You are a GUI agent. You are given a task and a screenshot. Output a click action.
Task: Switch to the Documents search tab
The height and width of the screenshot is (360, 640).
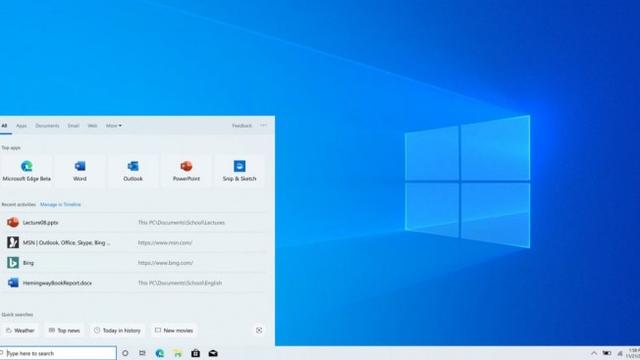[x=47, y=126]
